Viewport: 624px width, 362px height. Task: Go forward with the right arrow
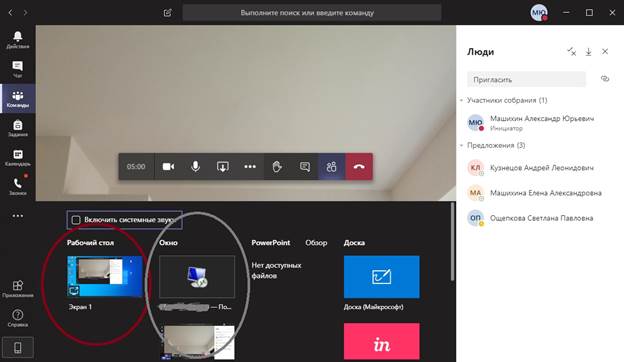[x=25, y=13]
